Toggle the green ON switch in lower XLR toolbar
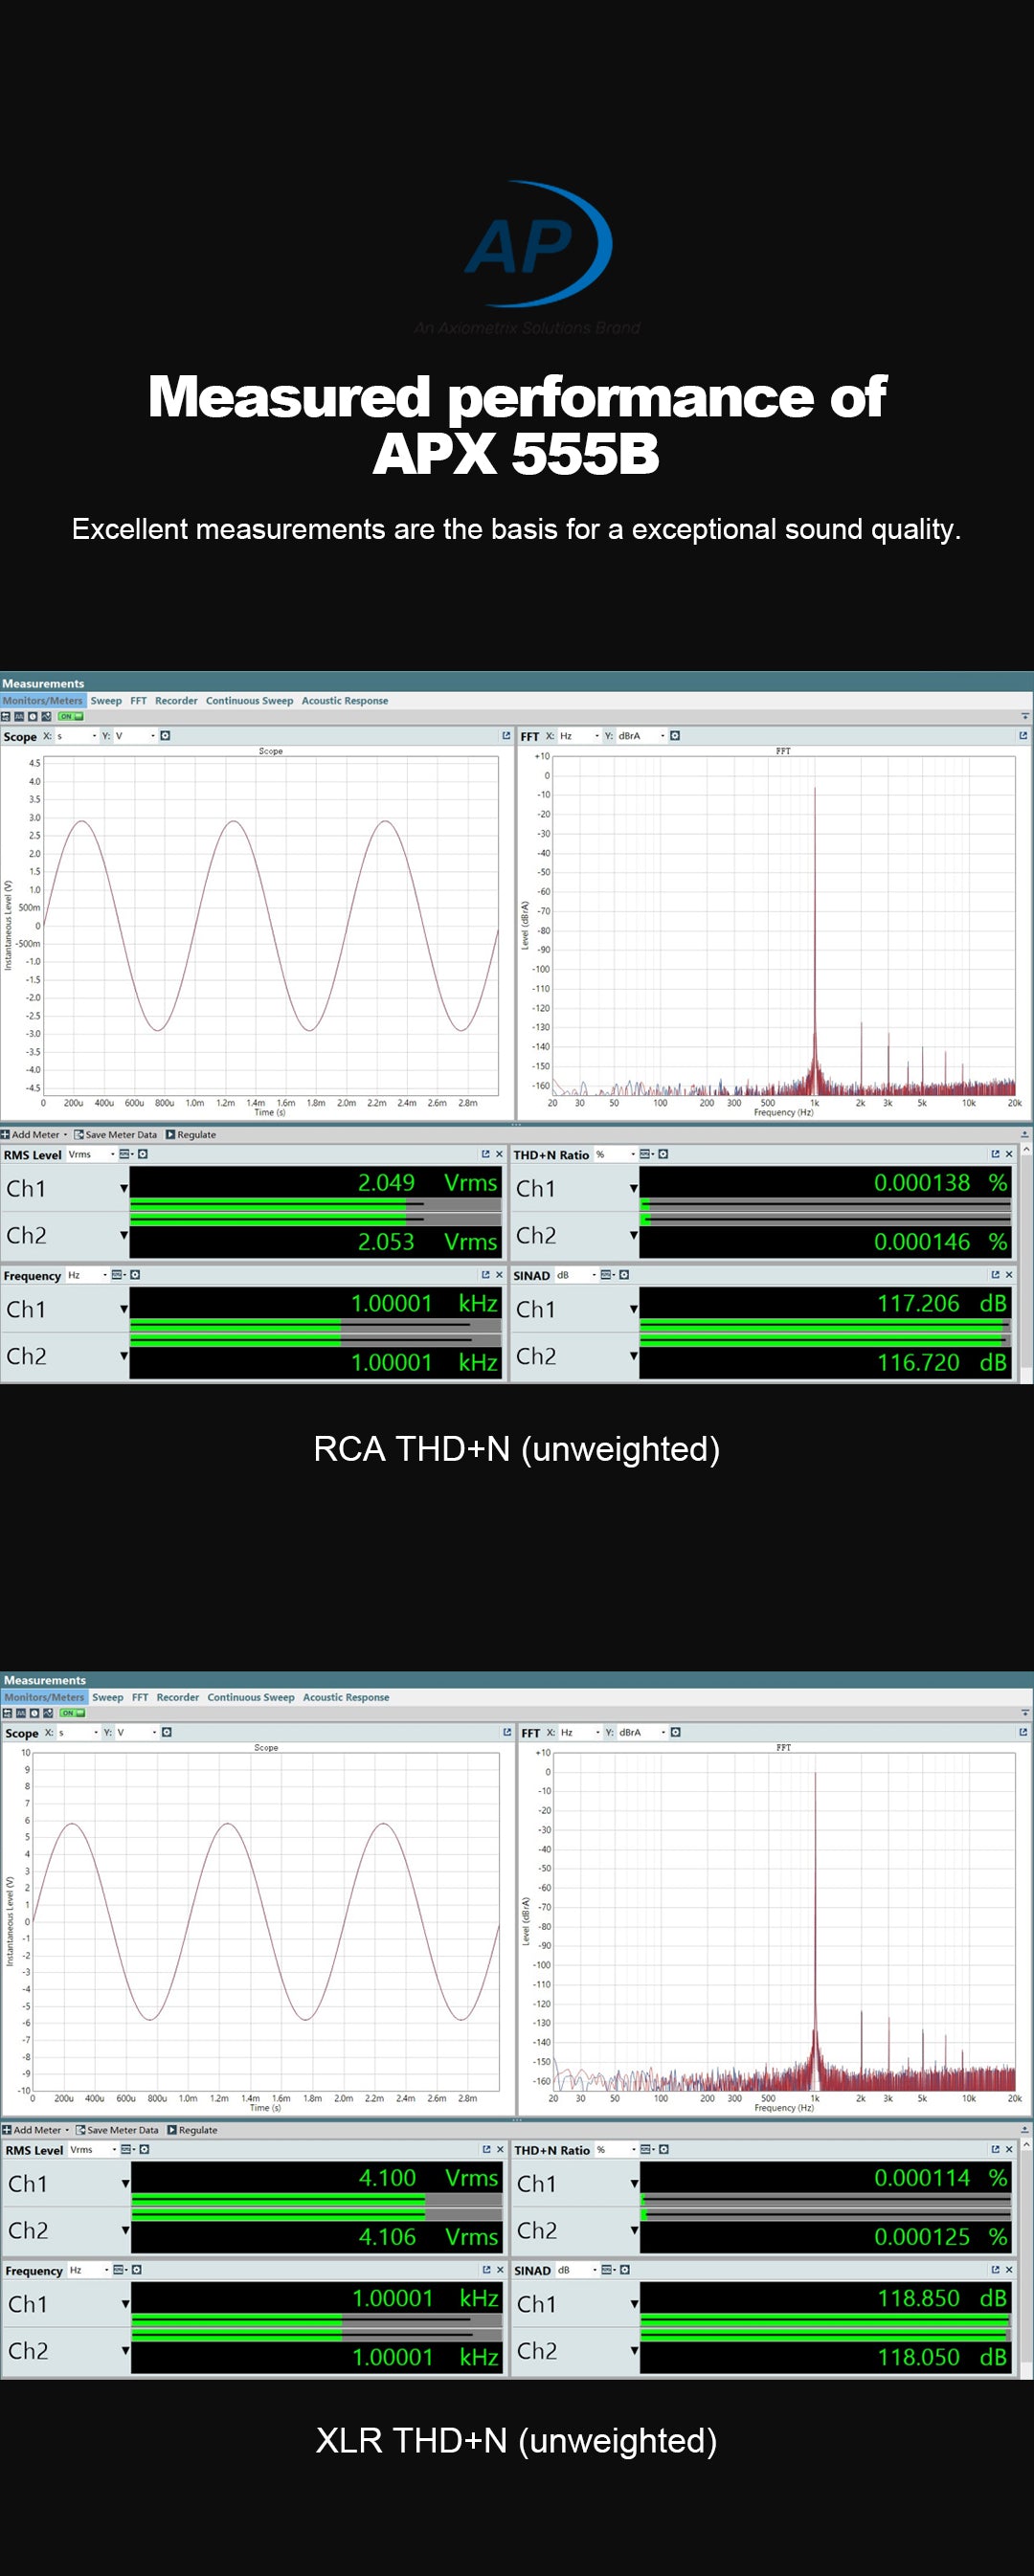 tap(72, 1713)
